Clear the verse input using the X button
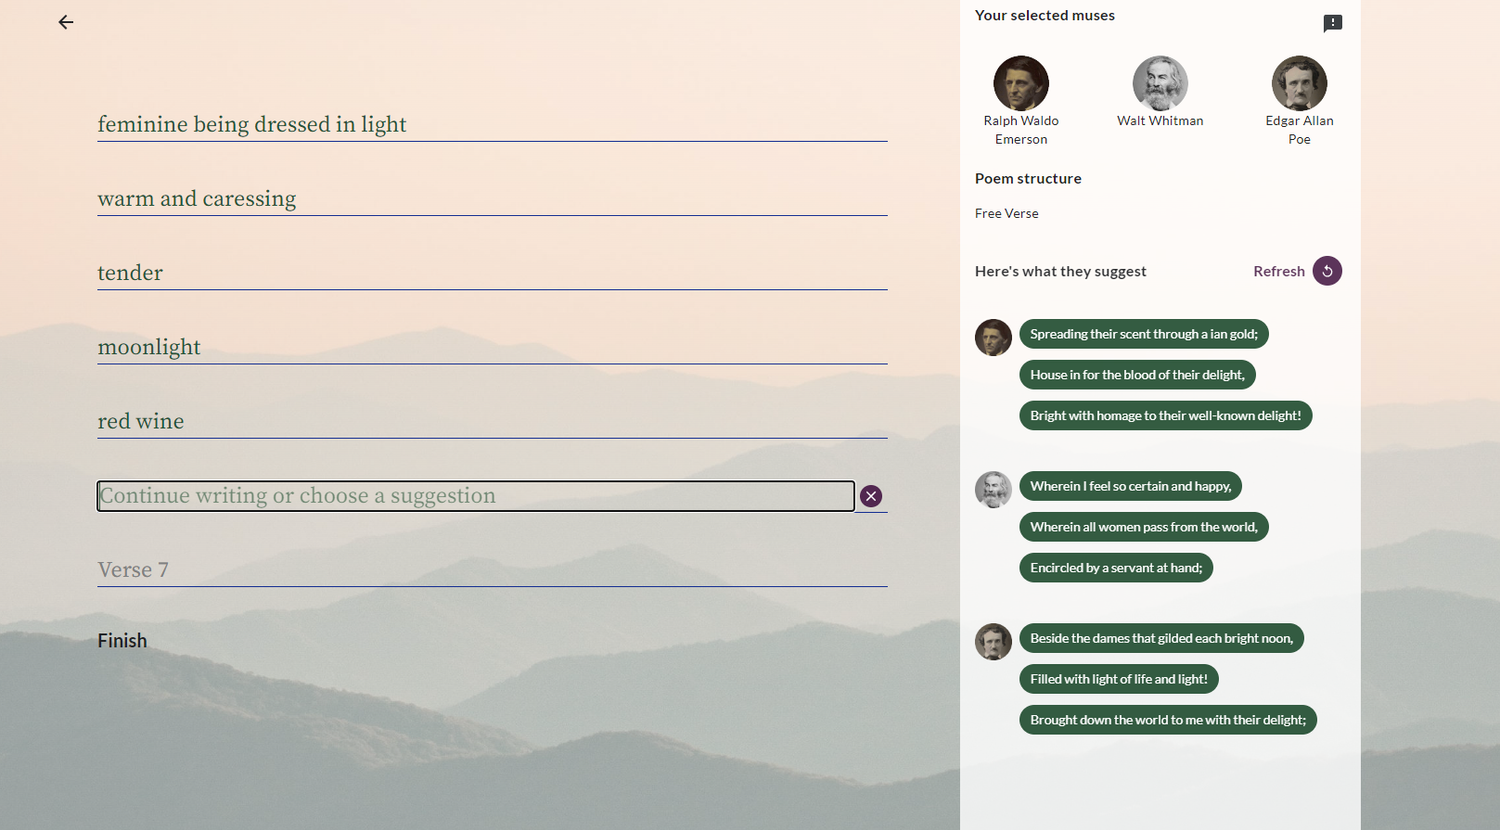Image resolution: width=1500 pixels, height=830 pixels. tap(870, 495)
